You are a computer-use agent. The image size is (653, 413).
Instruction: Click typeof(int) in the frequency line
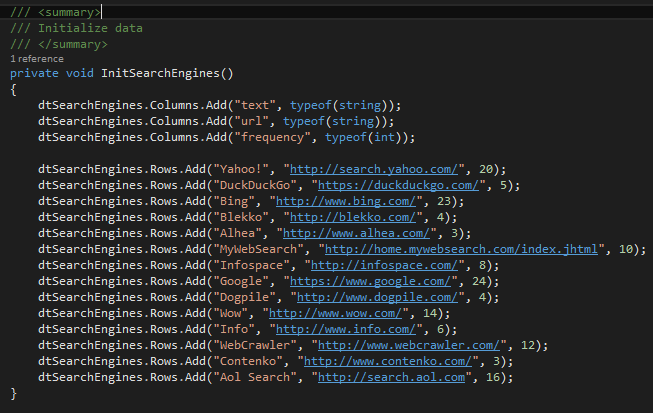tap(364, 137)
